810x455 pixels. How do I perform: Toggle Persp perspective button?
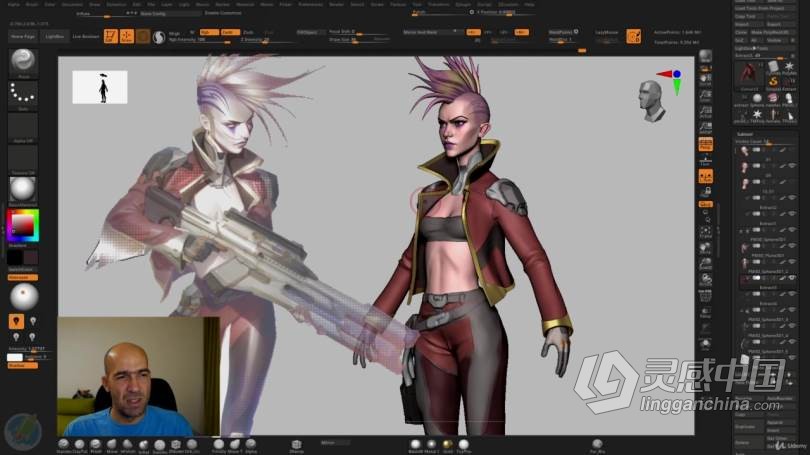tap(706, 145)
